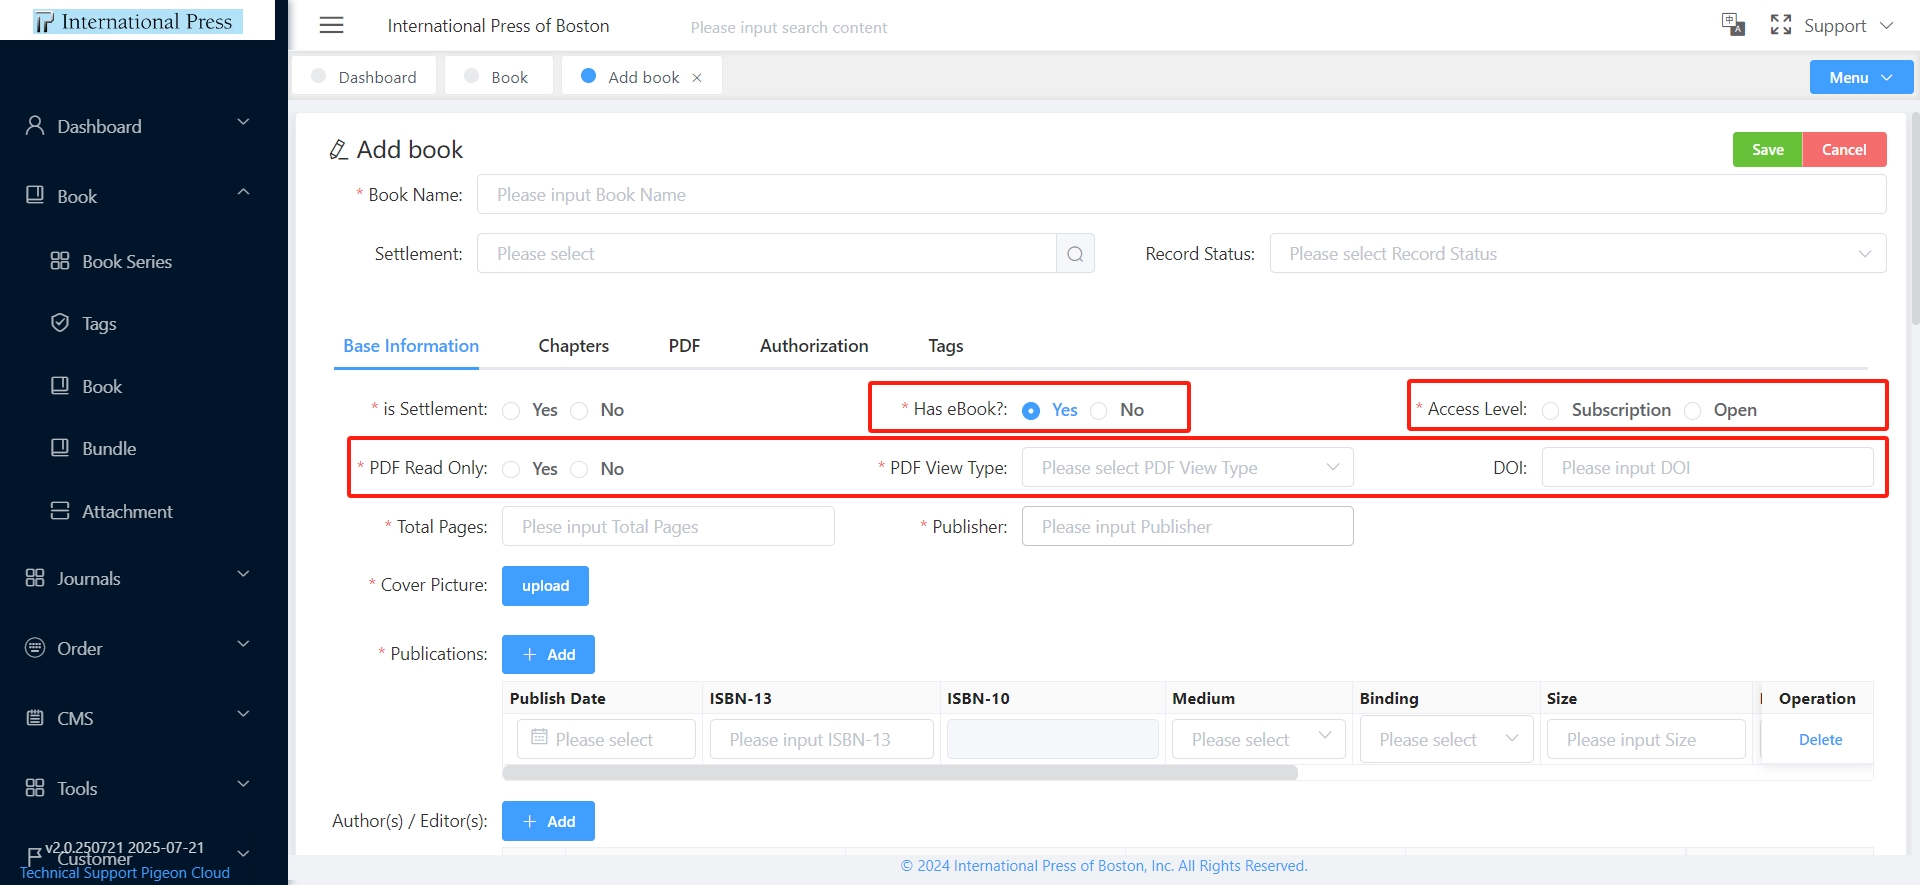This screenshot has height=885, width=1920.
Task: Open the Book page tab
Action: 498,77
